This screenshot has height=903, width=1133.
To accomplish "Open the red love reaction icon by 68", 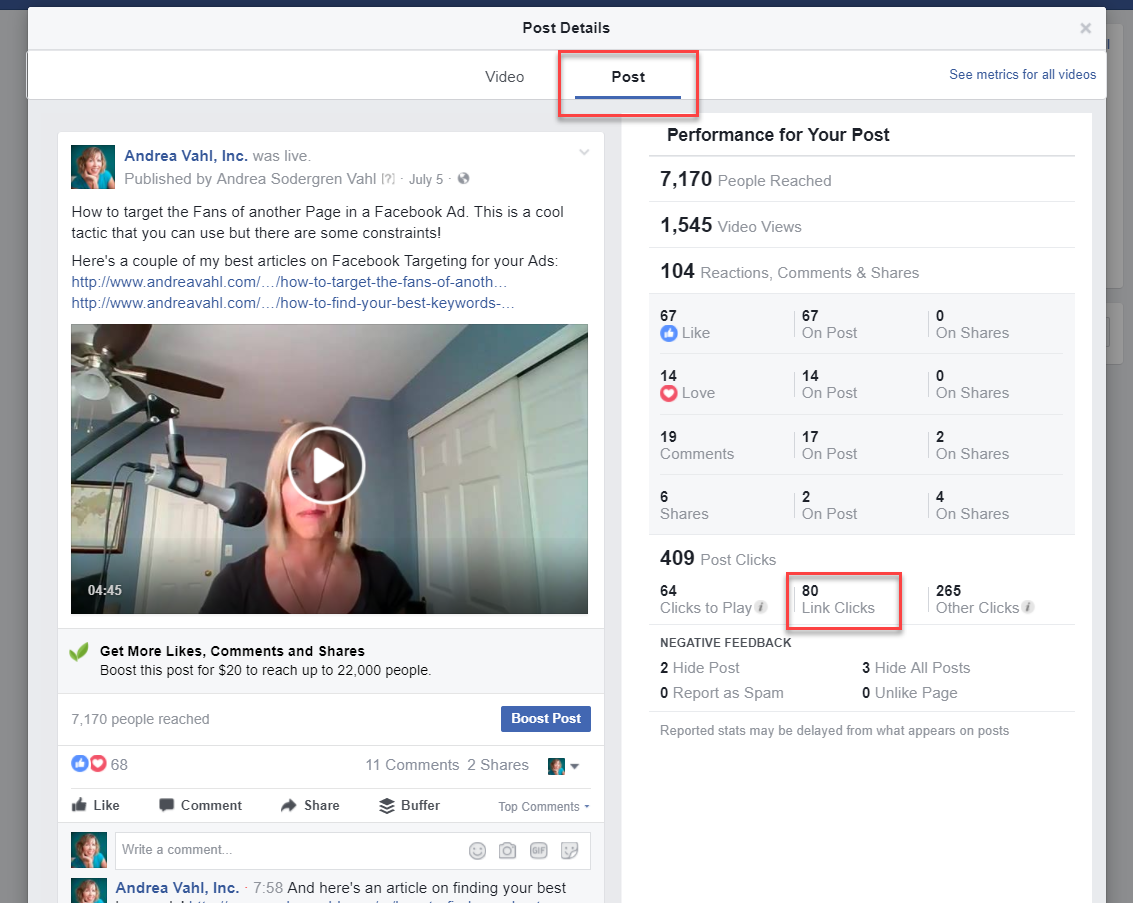I will (98, 764).
